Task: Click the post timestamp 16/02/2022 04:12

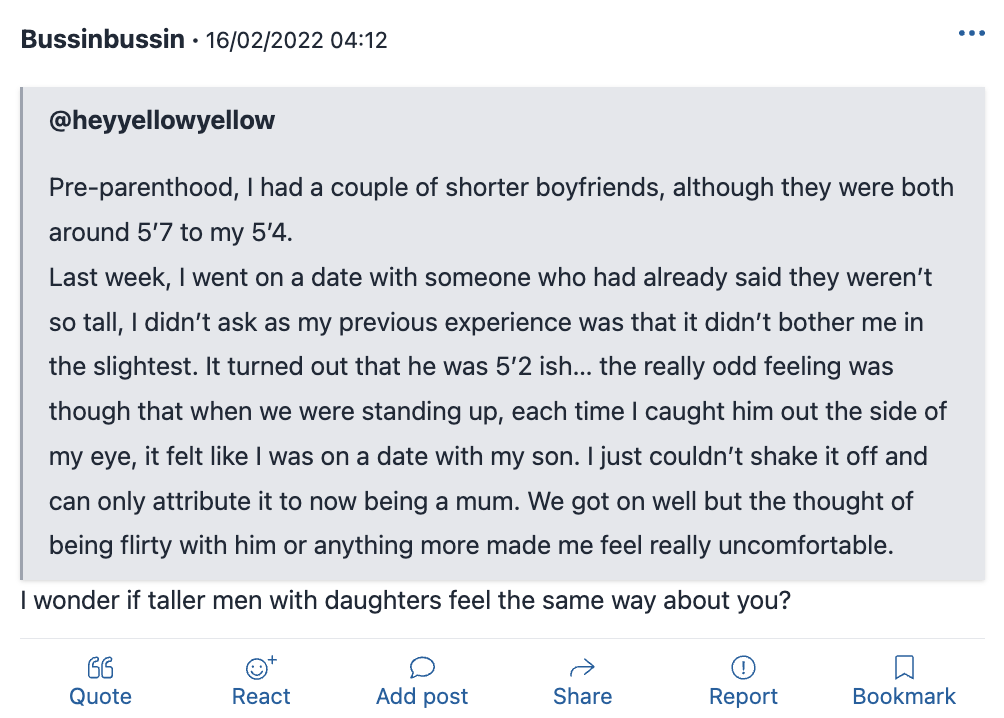Action: coord(296,40)
